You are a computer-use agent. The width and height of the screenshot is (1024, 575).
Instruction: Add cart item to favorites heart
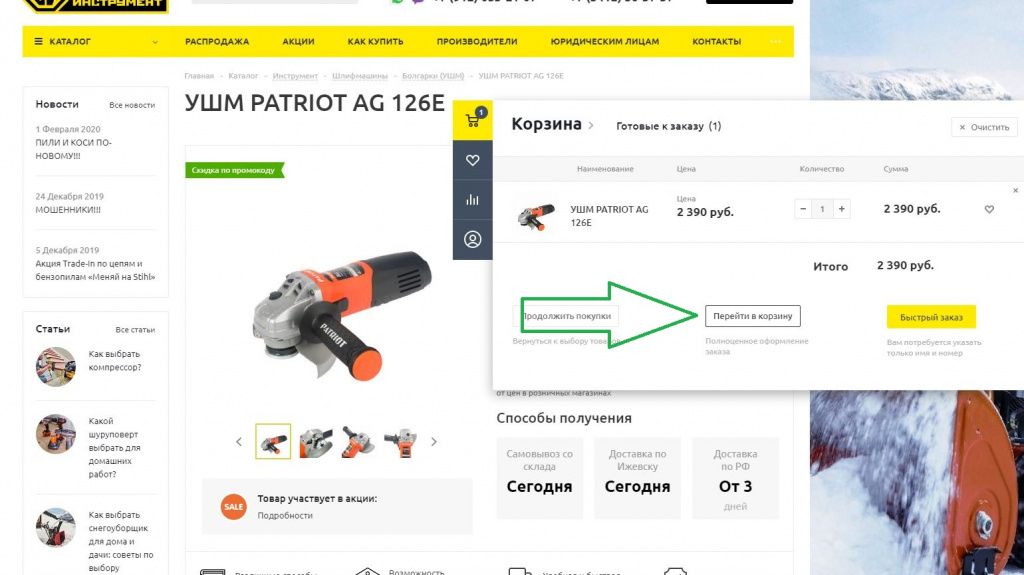(x=989, y=209)
